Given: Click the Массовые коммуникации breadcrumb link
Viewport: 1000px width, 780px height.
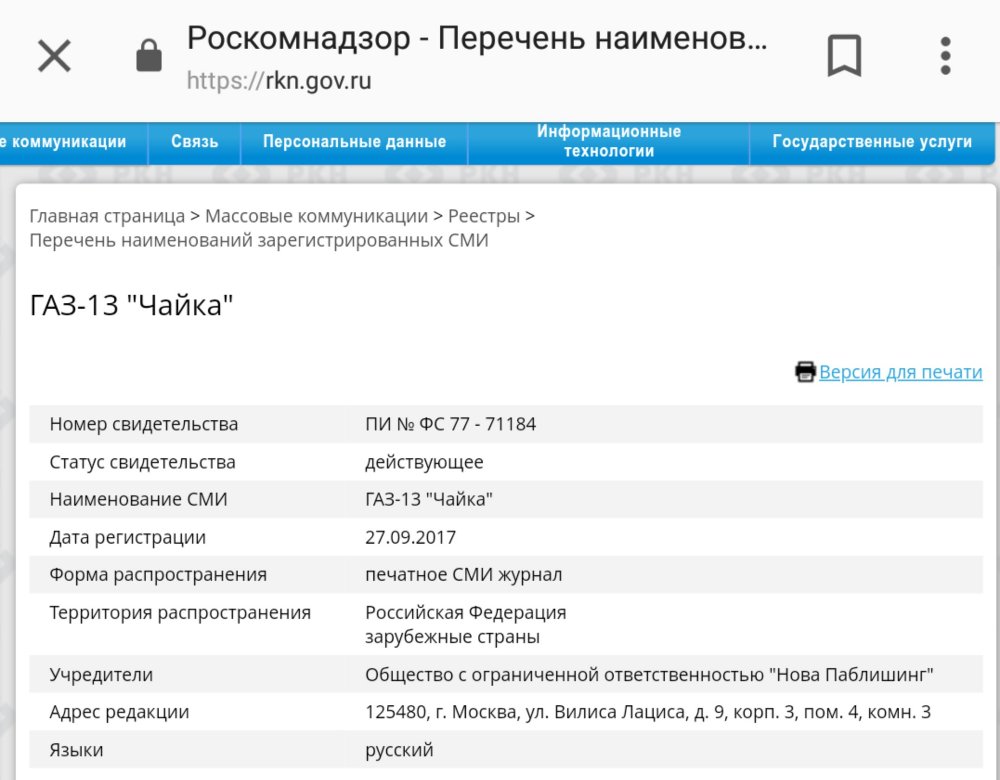Looking at the screenshot, I should tap(316, 216).
